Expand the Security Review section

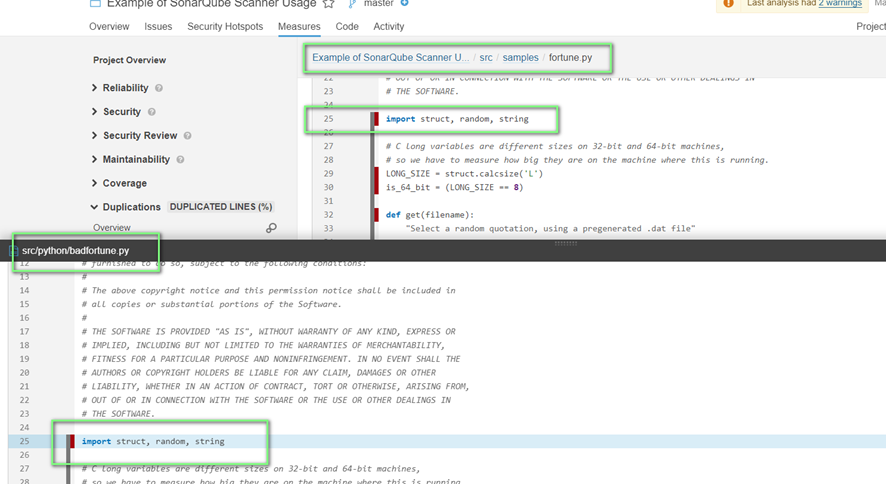coord(94,135)
